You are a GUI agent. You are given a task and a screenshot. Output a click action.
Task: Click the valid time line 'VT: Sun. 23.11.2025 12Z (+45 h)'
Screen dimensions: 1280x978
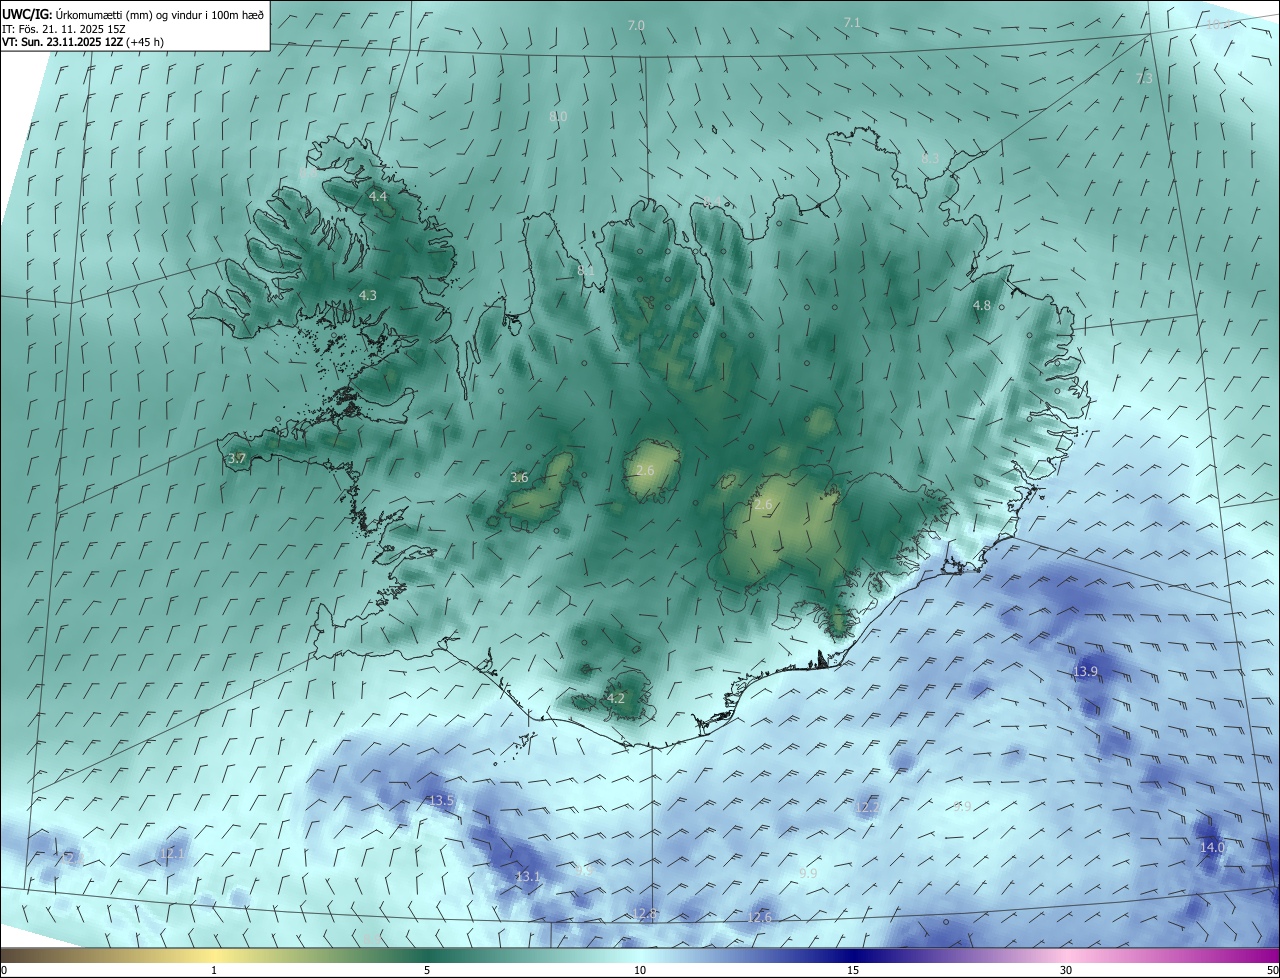click(83, 42)
